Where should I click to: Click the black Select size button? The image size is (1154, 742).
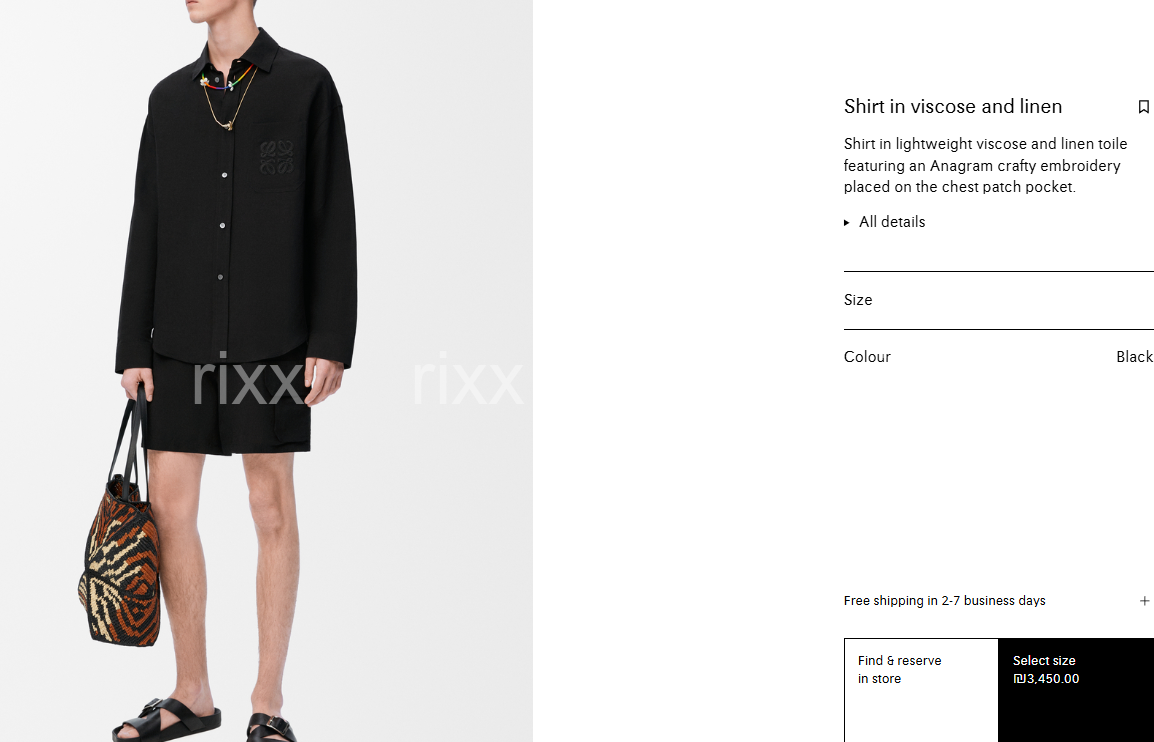click(1076, 690)
